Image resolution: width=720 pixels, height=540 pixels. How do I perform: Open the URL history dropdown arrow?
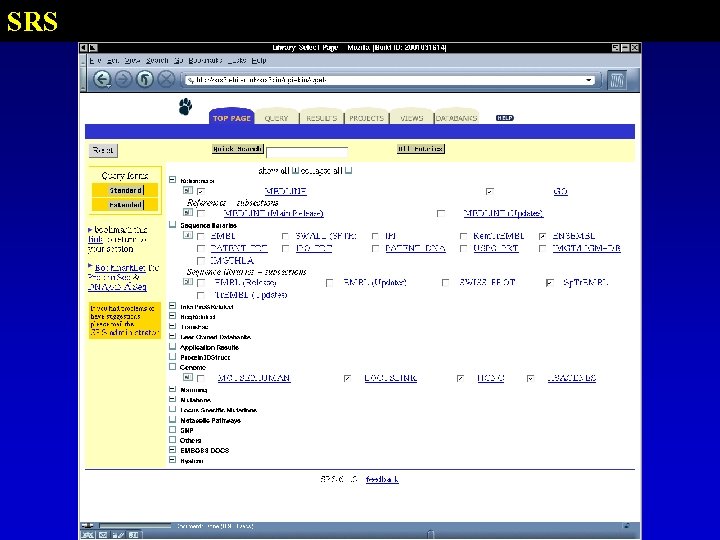[588, 80]
